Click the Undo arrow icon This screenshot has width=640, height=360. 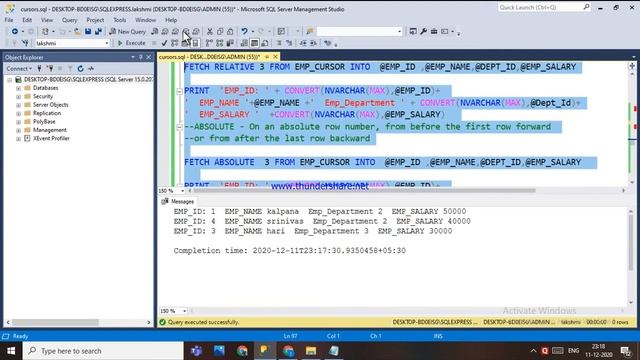coord(244,31)
